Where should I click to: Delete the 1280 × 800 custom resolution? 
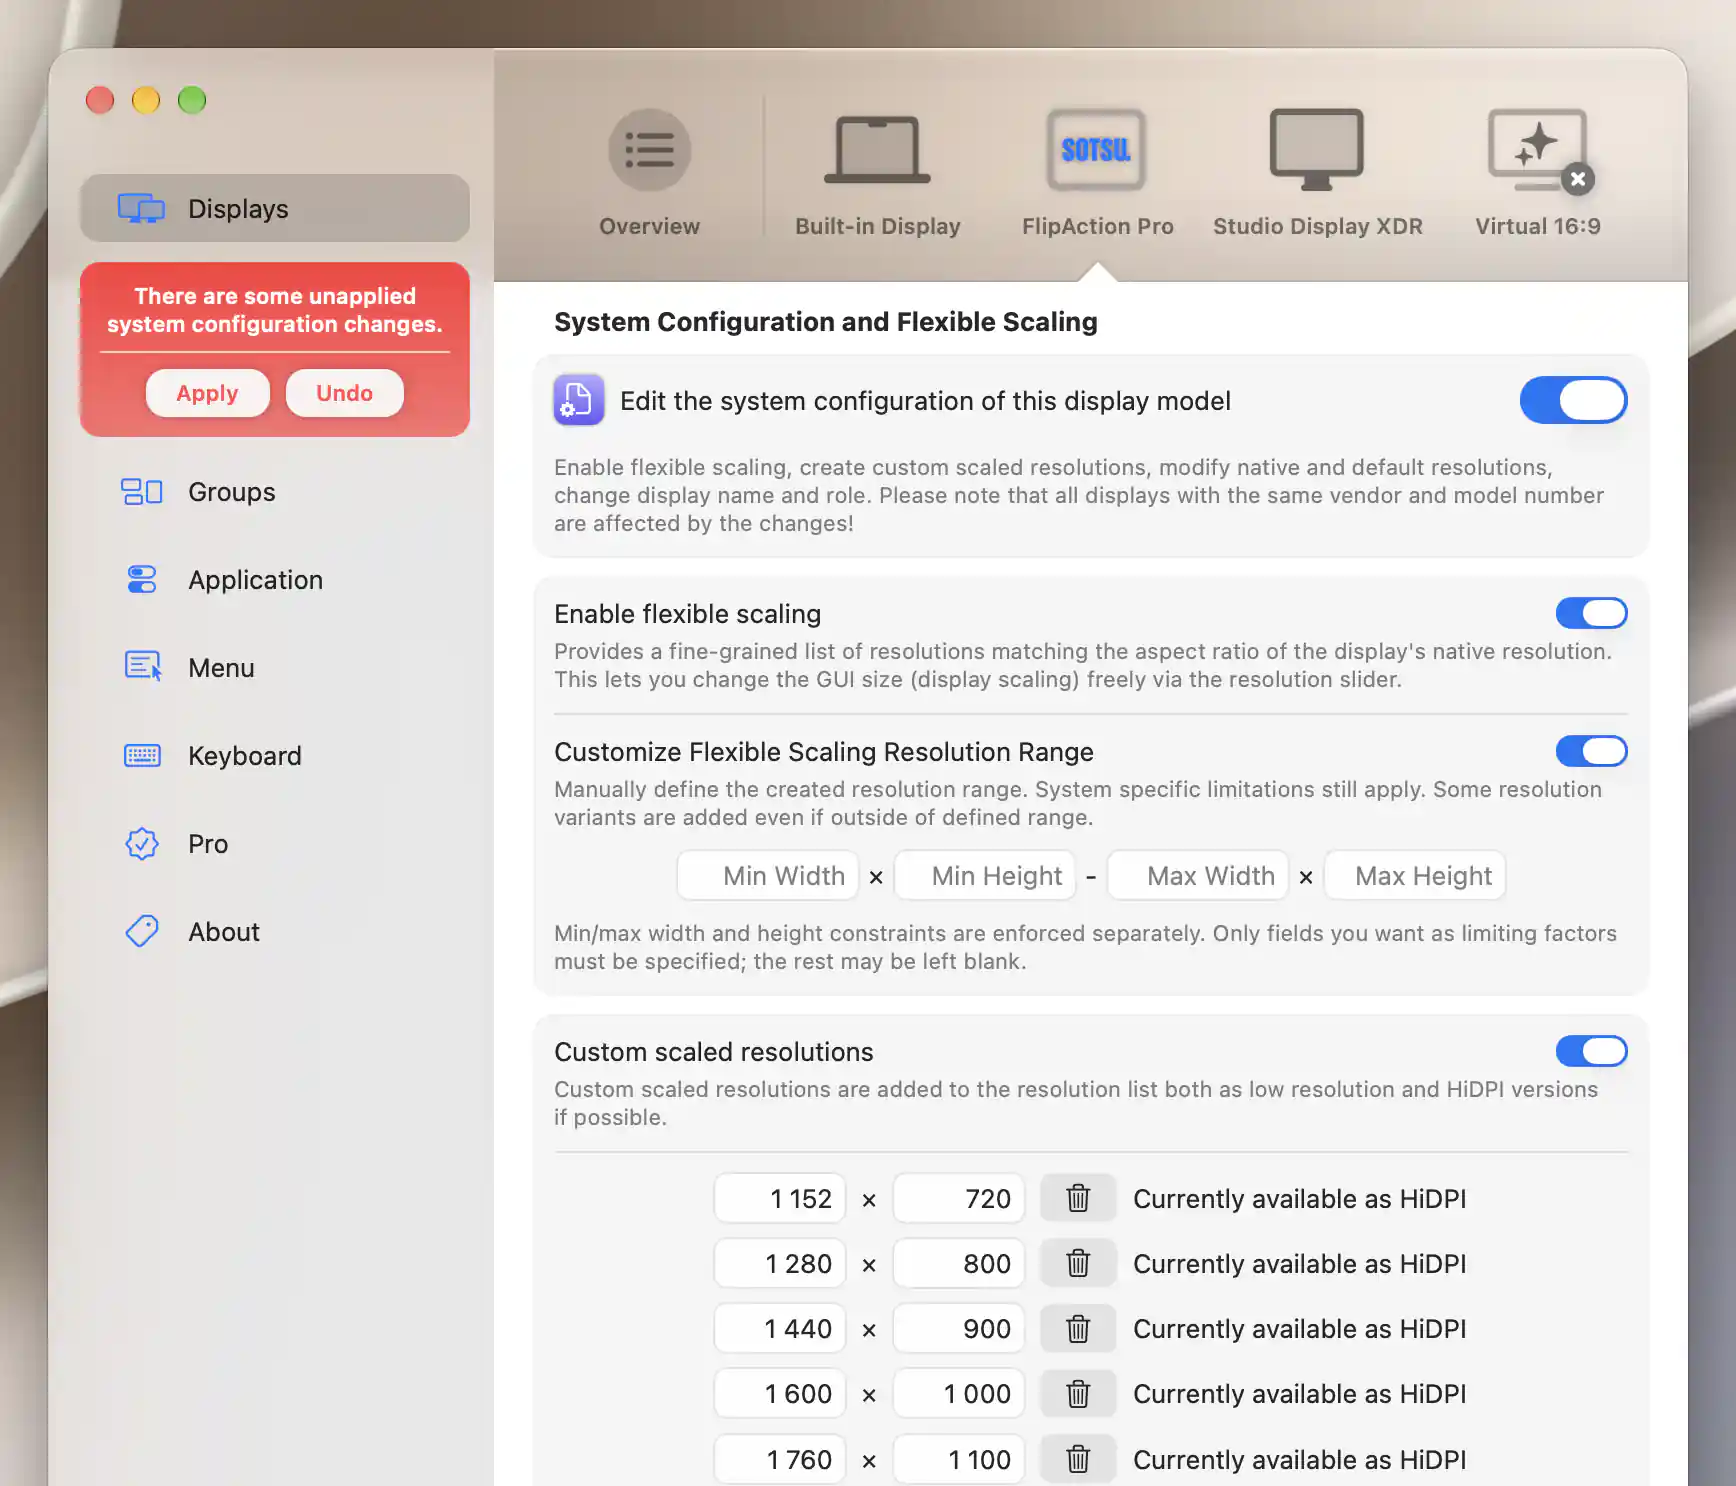coord(1078,1263)
